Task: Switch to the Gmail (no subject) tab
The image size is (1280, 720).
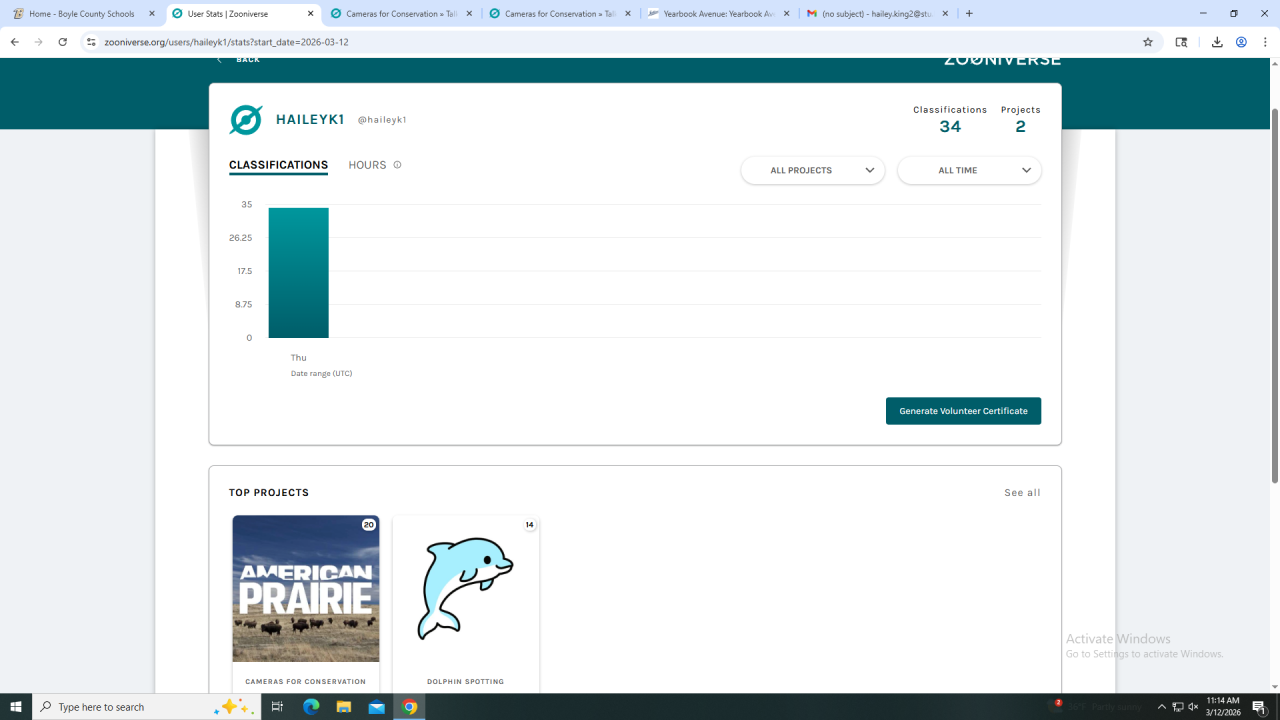Action: coord(878,14)
